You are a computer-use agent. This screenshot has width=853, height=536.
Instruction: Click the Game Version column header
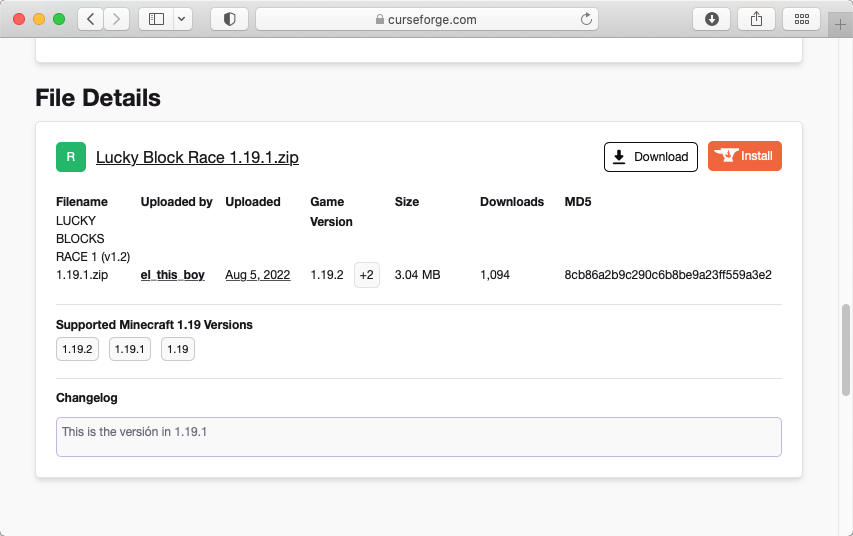coord(331,212)
